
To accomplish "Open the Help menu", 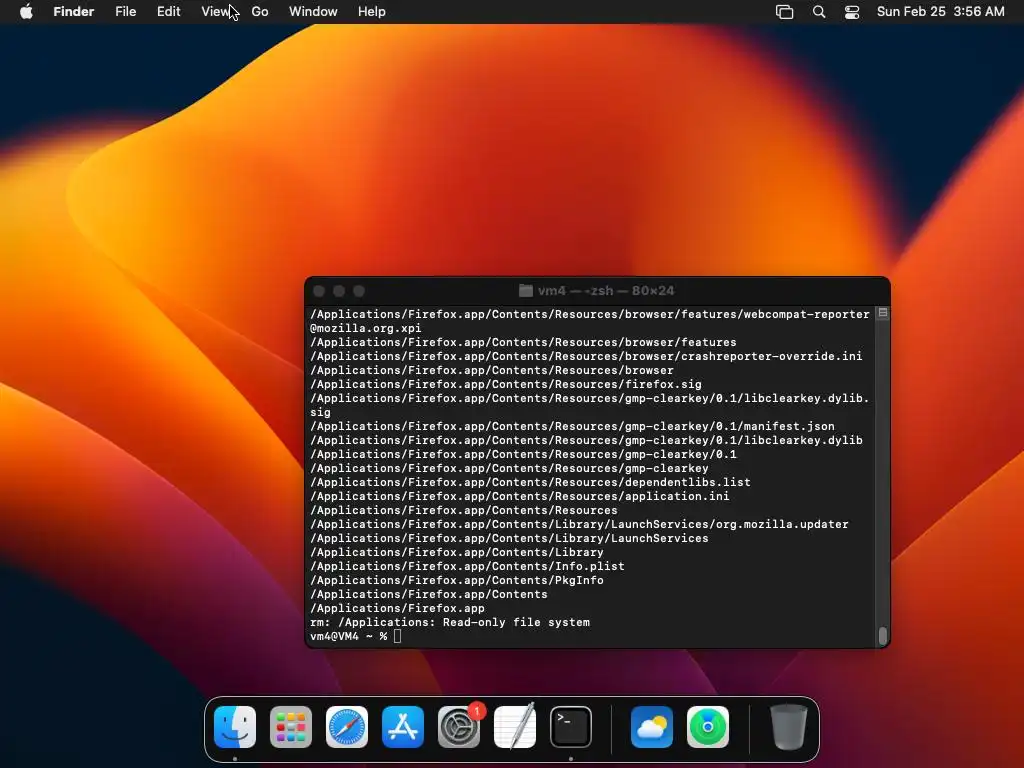I will pos(372,11).
